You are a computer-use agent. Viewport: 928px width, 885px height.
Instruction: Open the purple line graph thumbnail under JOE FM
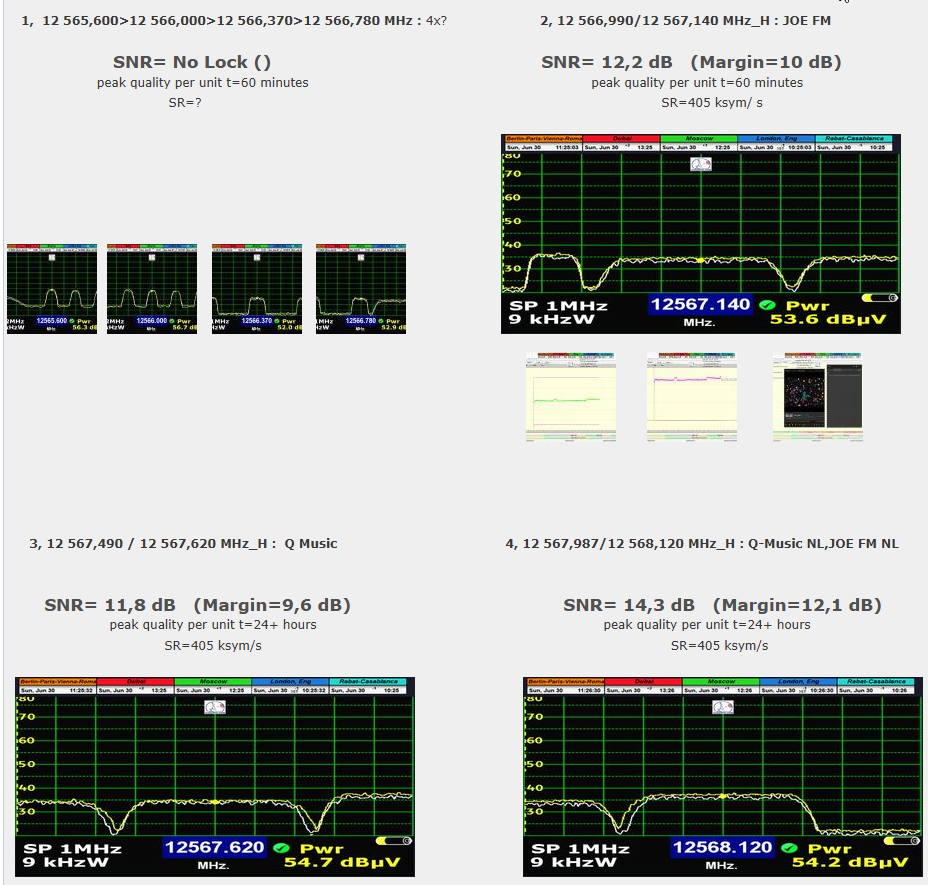coord(691,396)
